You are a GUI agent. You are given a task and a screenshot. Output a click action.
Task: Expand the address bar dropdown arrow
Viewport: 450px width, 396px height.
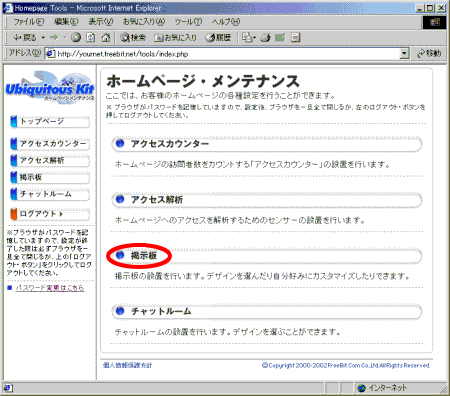(404, 53)
